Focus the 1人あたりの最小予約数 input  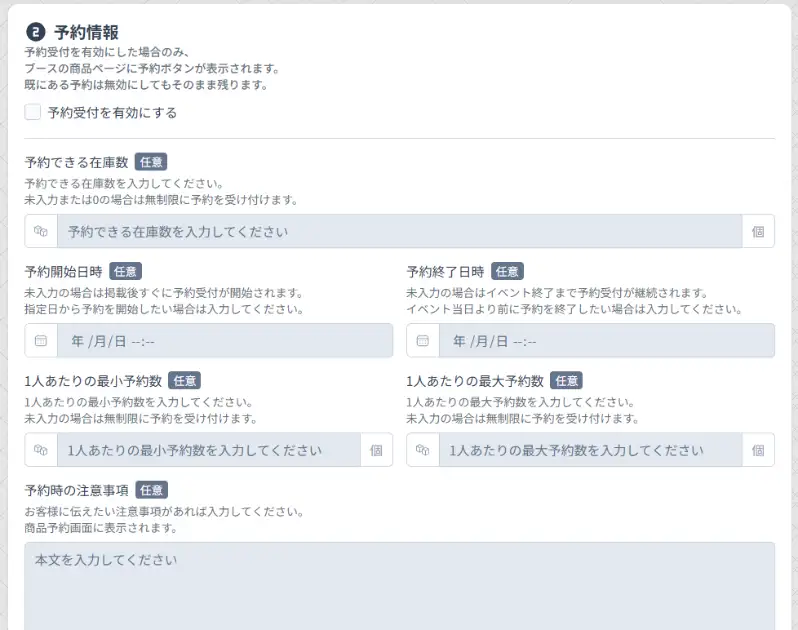pyautogui.click(x=208, y=450)
